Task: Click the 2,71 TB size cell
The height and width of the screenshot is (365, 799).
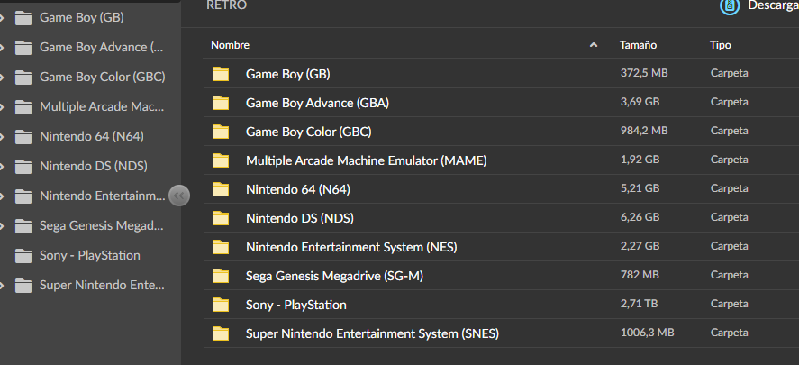Action: pos(640,304)
